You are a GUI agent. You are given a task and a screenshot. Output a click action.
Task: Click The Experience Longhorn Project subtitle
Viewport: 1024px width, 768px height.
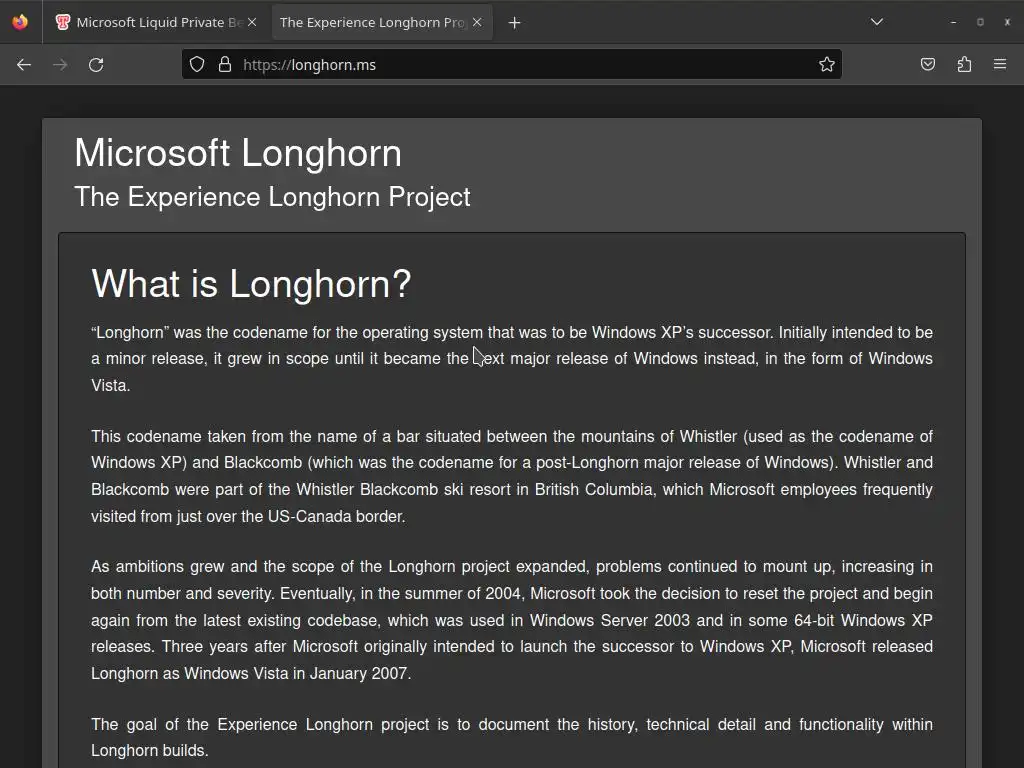click(x=272, y=197)
